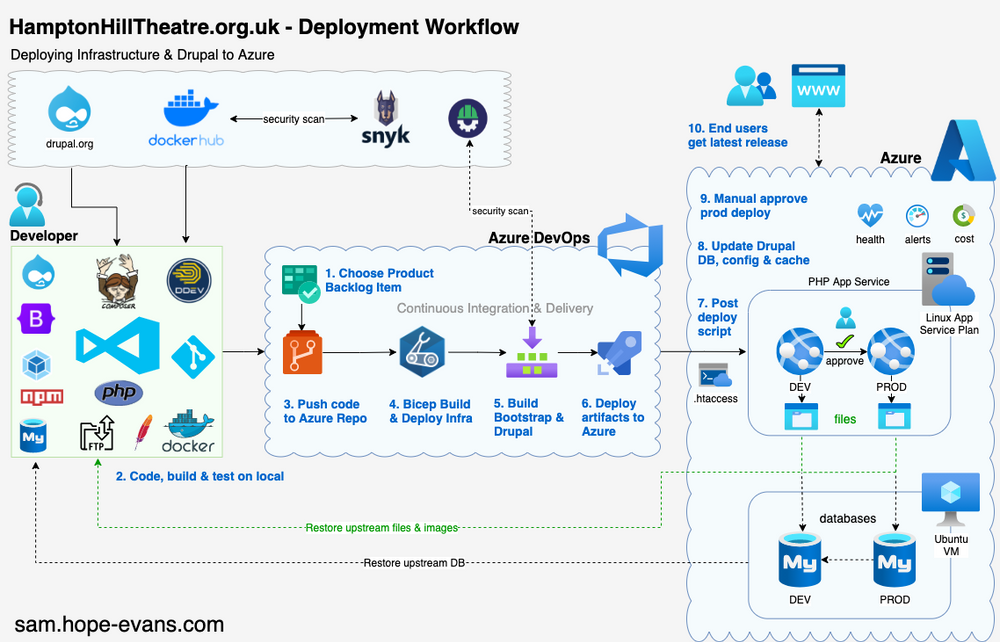Adjust the alerts gauge indicator
This screenshot has width=1000, height=642.
coord(917,218)
